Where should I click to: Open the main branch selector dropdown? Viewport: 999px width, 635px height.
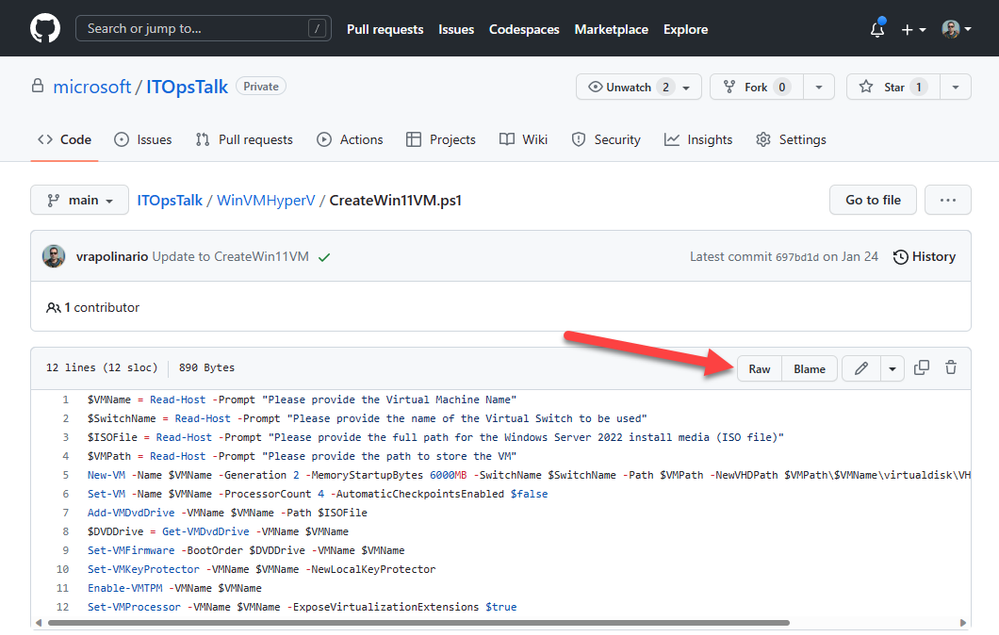(x=80, y=200)
